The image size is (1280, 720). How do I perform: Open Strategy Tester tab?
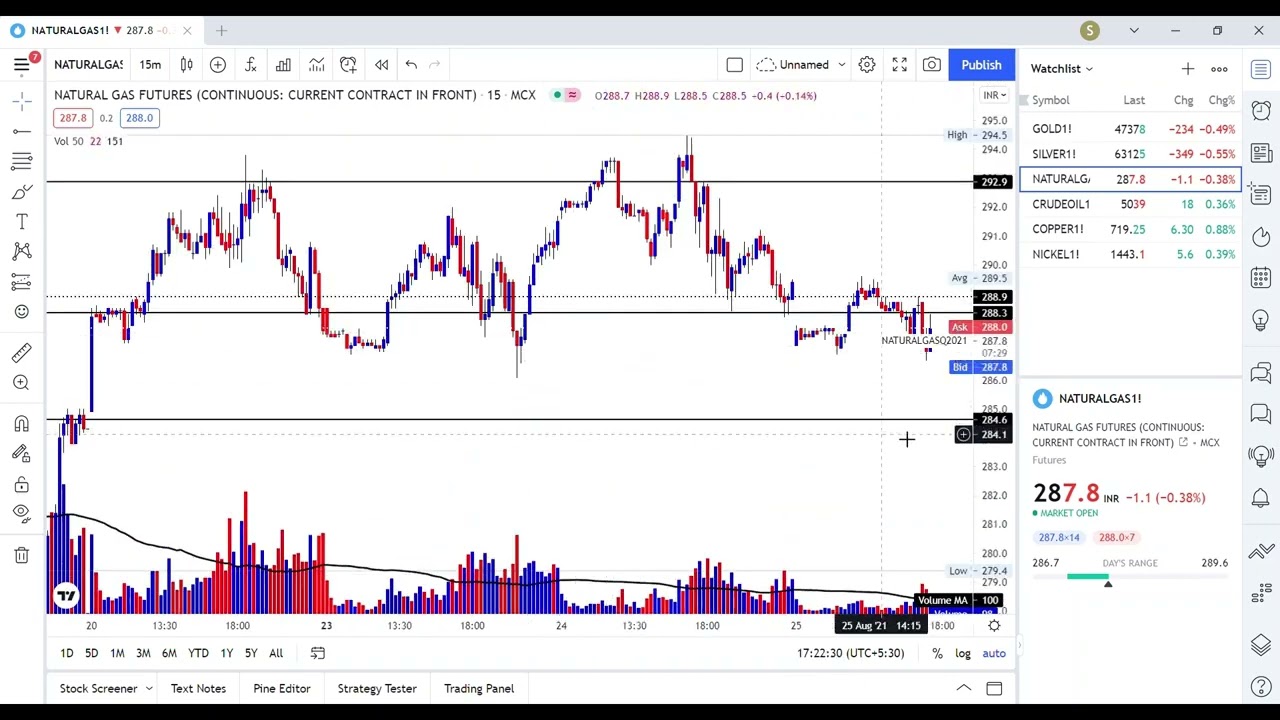click(377, 688)
